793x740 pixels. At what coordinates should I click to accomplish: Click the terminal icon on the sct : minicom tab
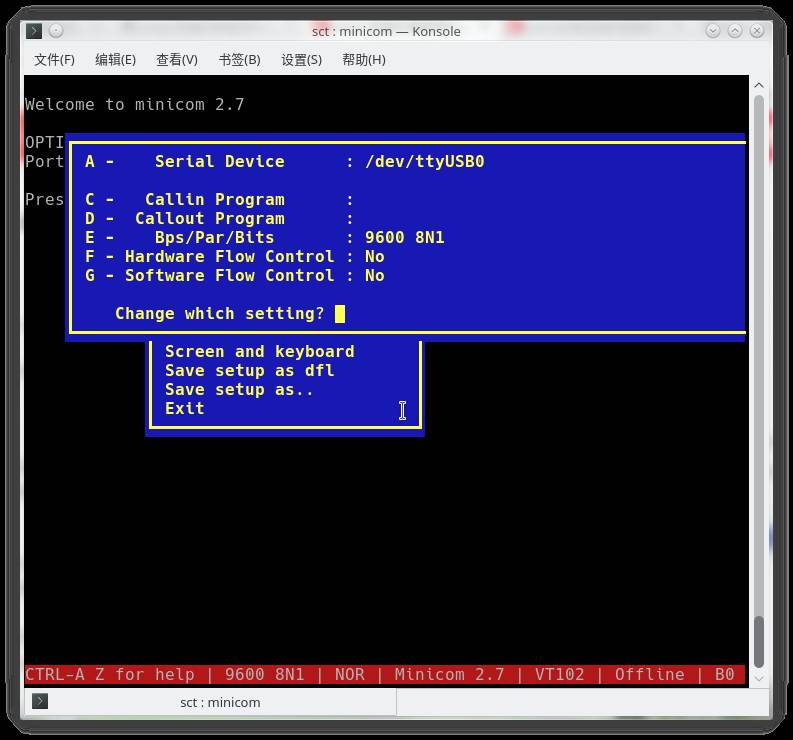pyautogui.click(x=40, y=701)
